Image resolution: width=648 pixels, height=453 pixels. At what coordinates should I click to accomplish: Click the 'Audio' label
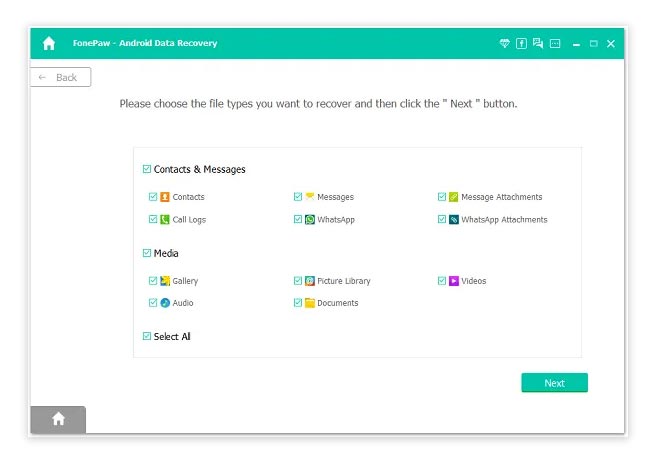(x=183, y=303)
